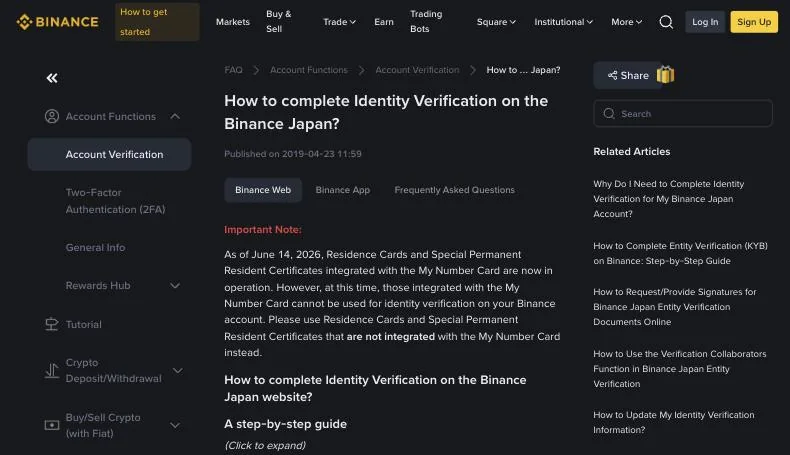790x455 pixels.
Task: Open Verification Collaborators Function article
Action: tap(680, 369)
